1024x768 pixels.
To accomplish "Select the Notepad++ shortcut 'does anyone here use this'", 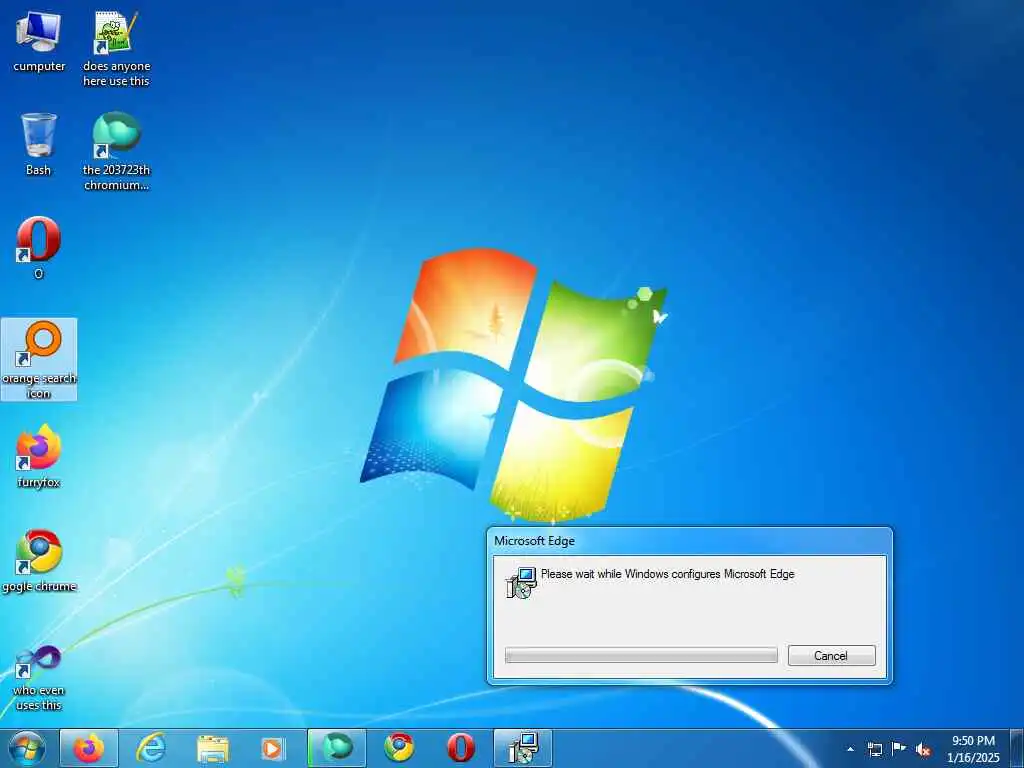I will (116, 48).
